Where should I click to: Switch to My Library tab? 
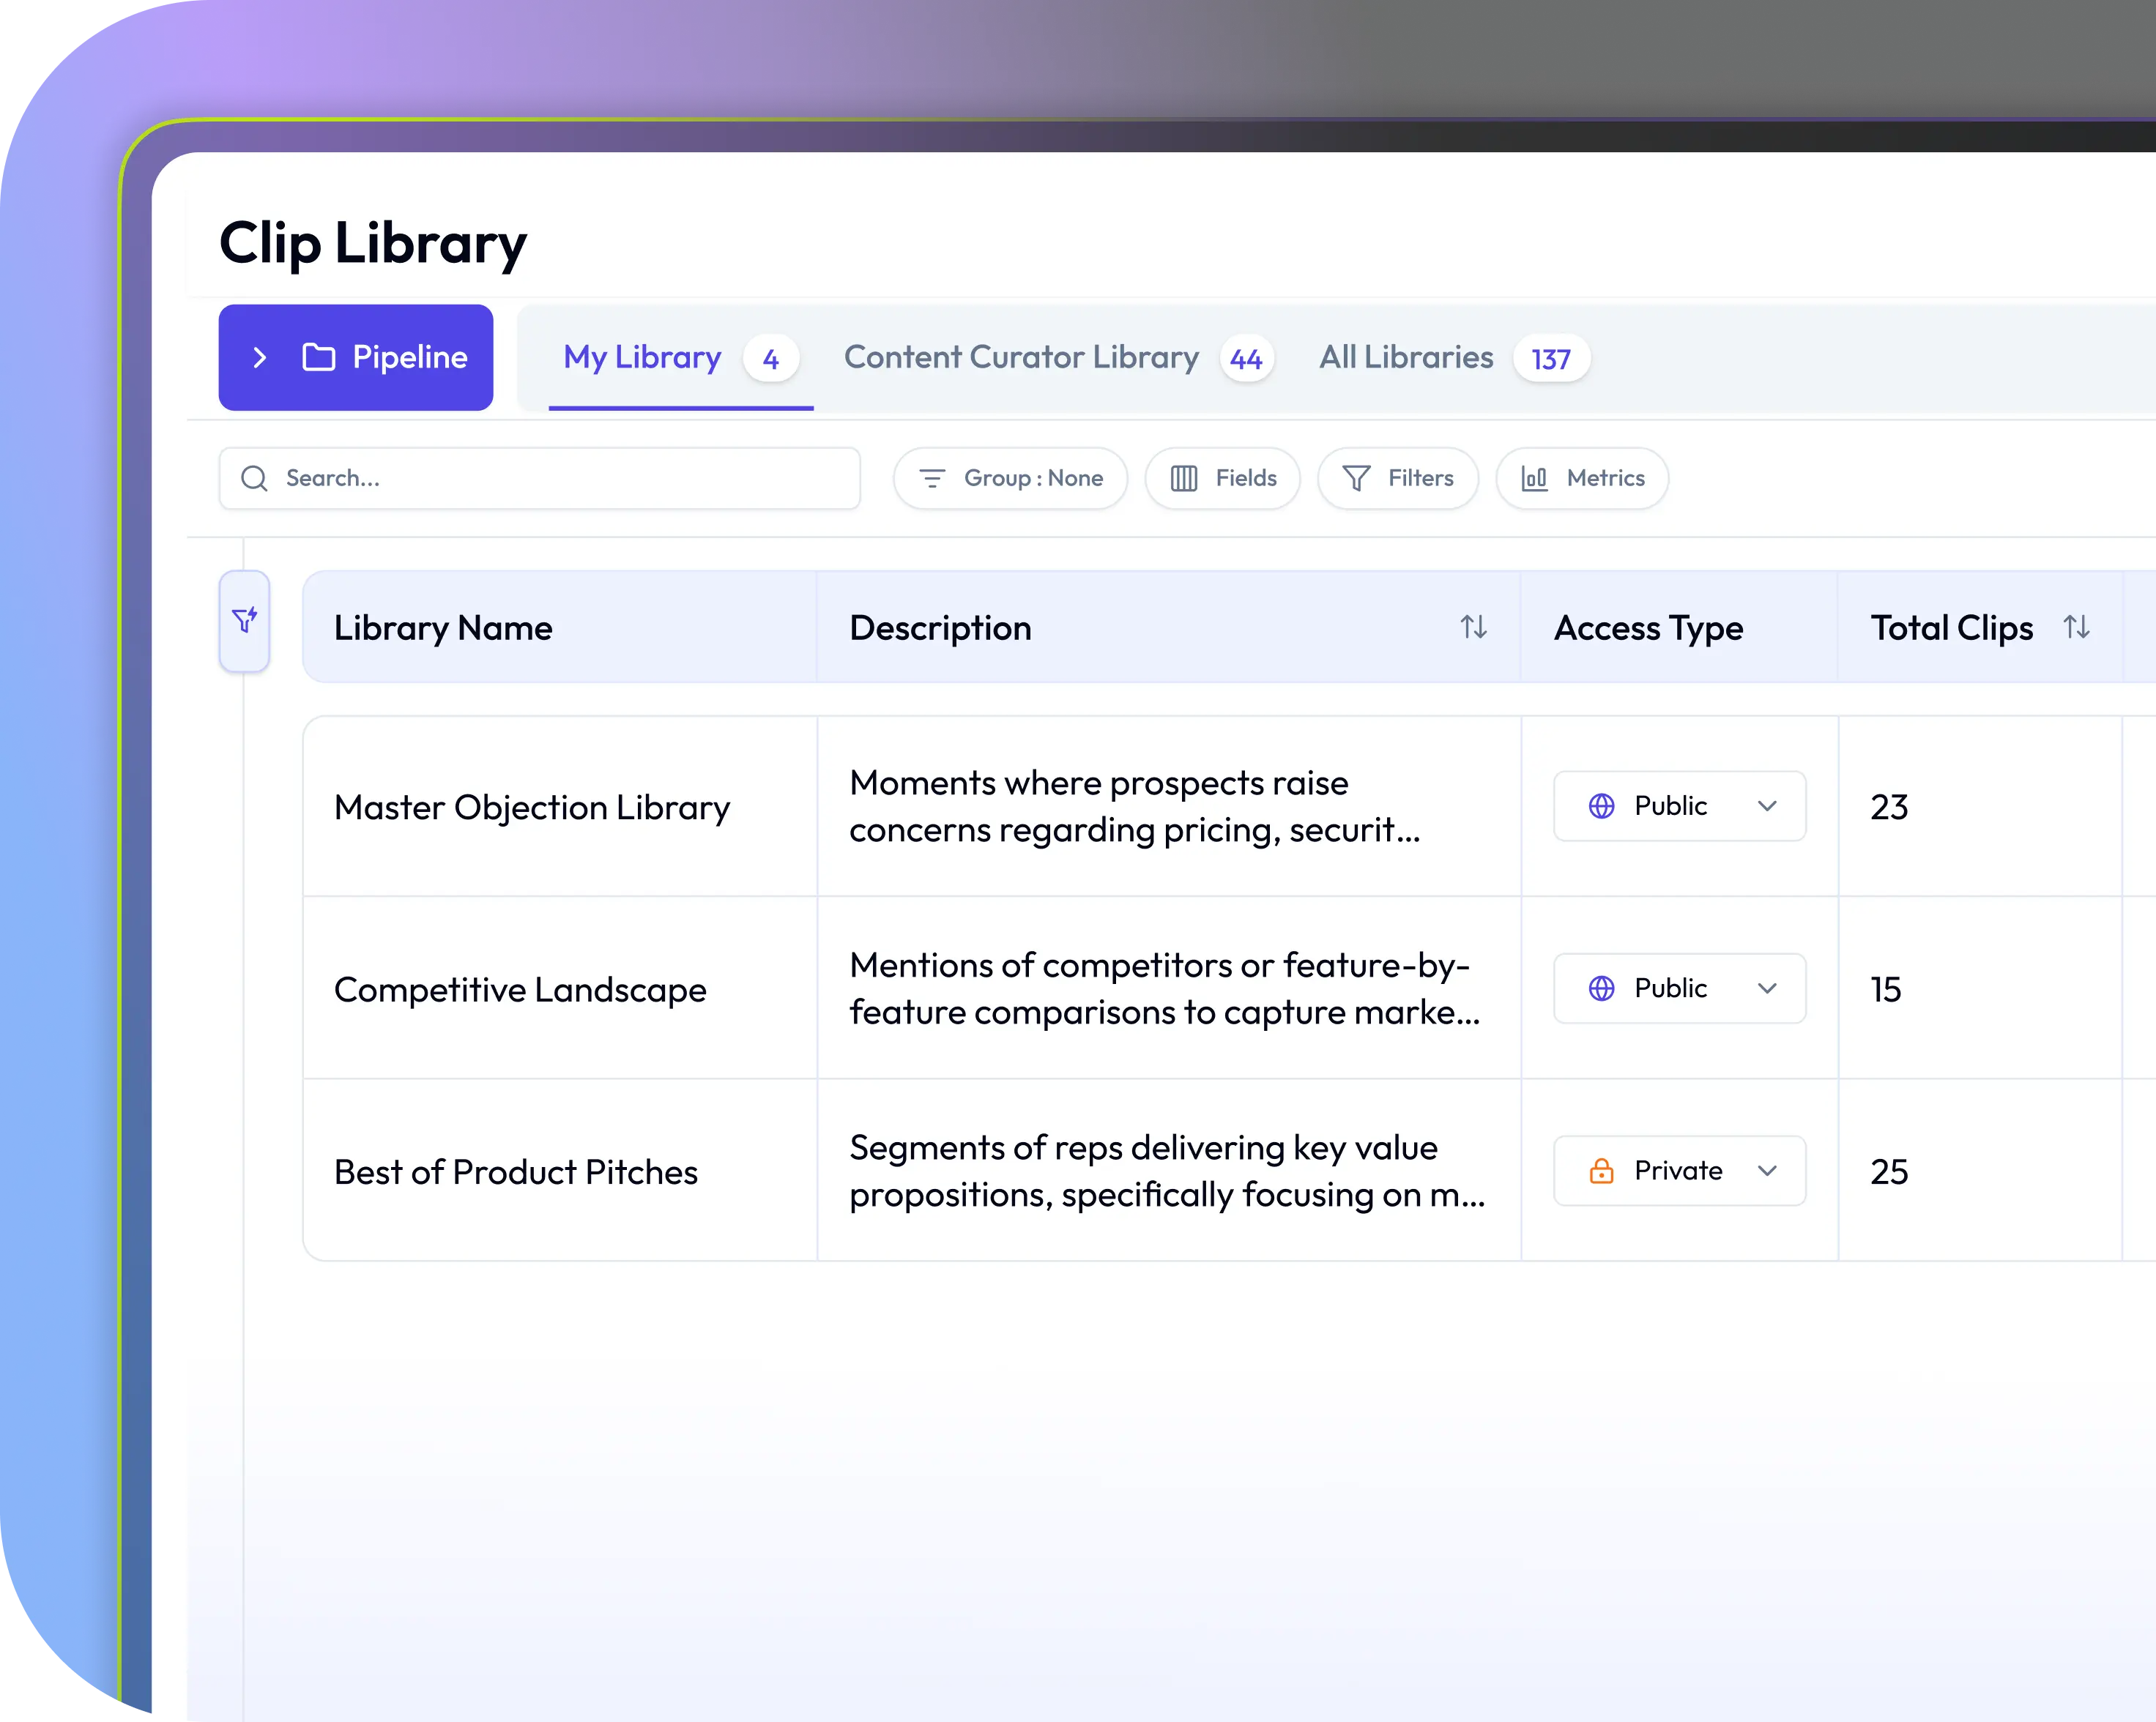pos(642,357)
